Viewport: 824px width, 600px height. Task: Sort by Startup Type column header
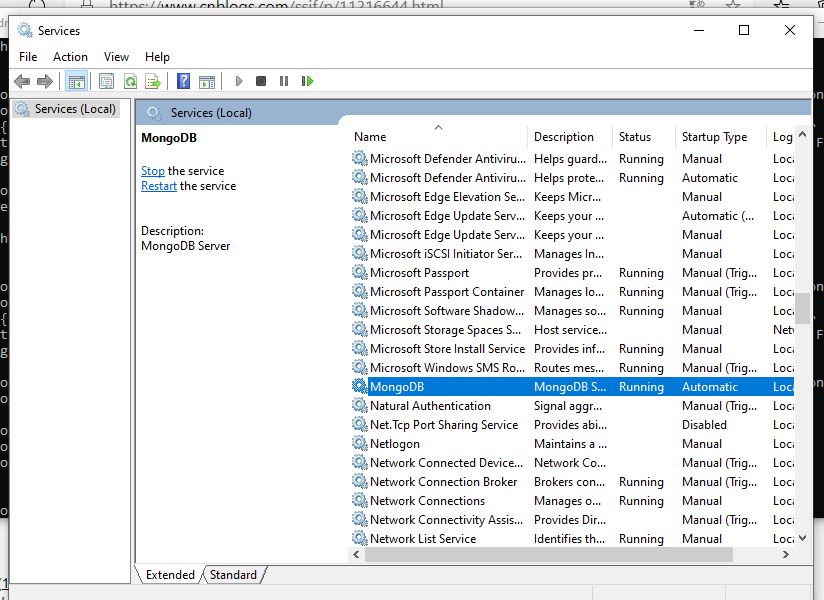[x=720, y=137]
